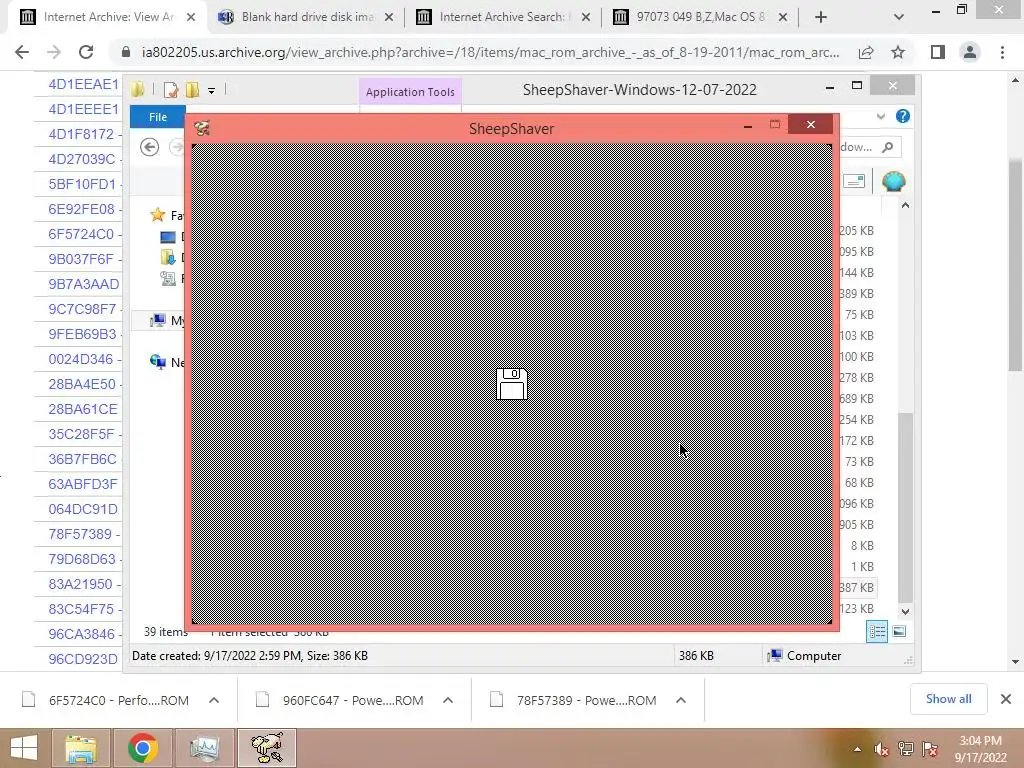Open the 96CD923D ROM link
The height and width of the screenshot is (768, 1024).
click(x=83, y=659)
